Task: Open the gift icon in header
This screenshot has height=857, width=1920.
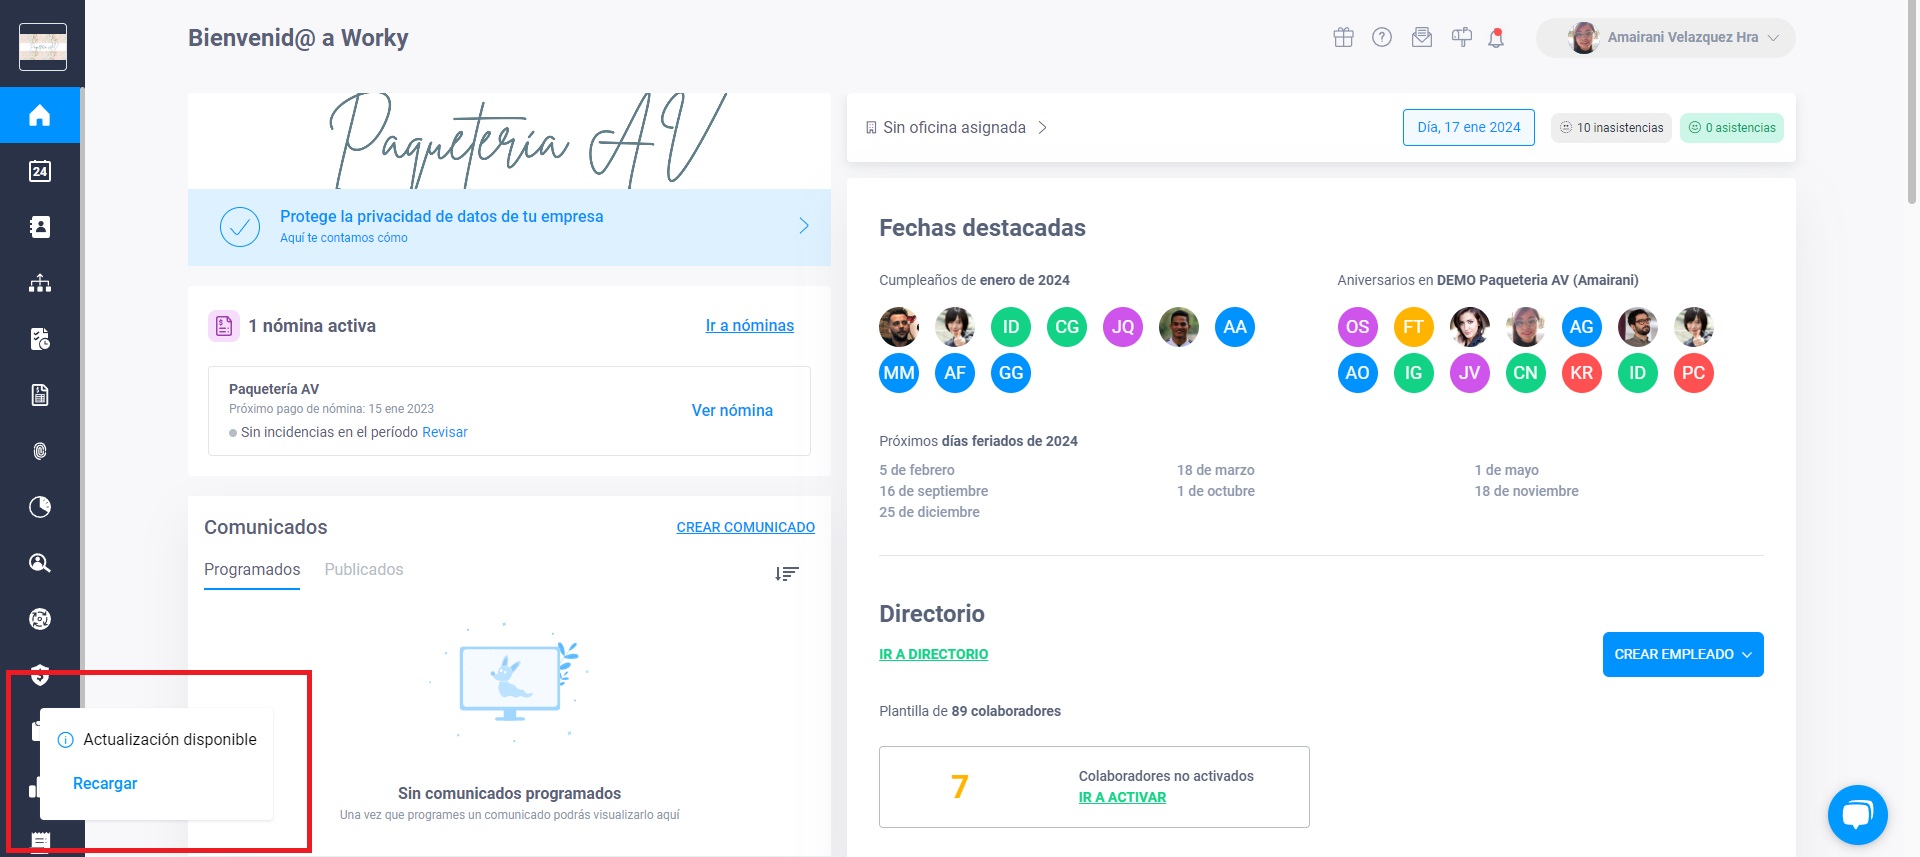Action: [x=1343, y=38]
